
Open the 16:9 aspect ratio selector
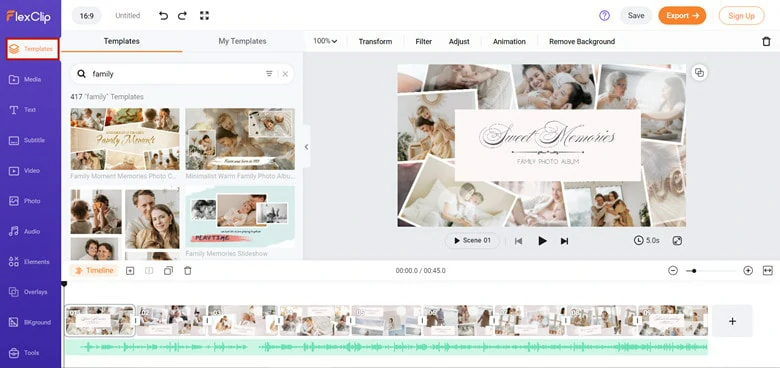point(87,16)
